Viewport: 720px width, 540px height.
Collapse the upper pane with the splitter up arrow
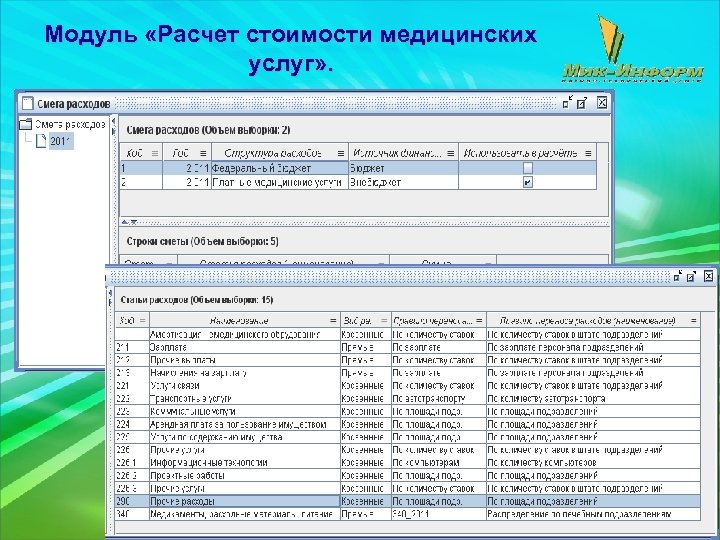[124, 222]
